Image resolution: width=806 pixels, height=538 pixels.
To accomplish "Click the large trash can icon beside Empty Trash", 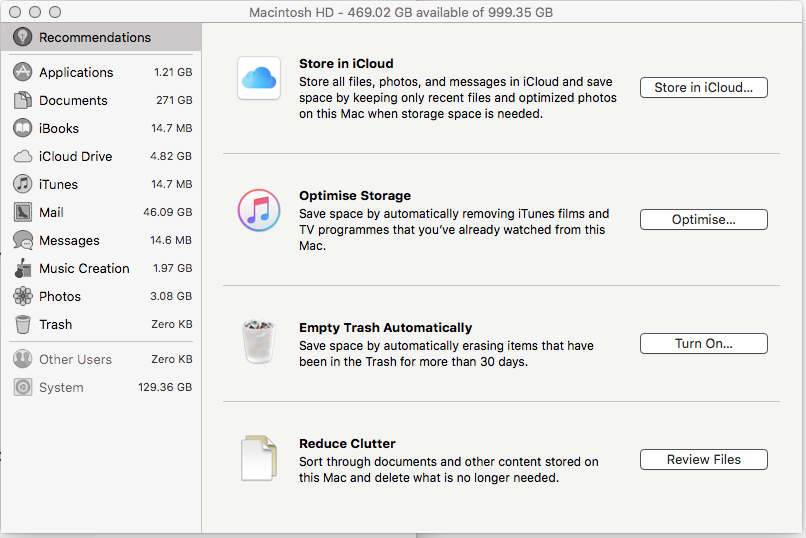I will (259, 341).
